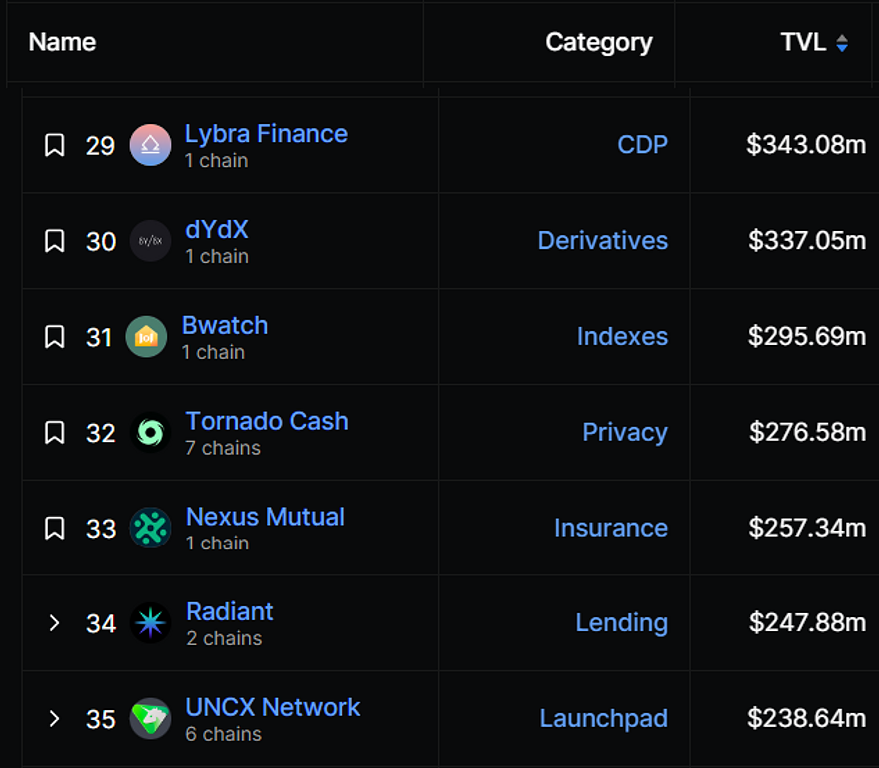Image resolution: width=879 pixels, height=768 pixels.
Task: Bookmark the Lybra Finance protocol
Action: click(55, 145)
